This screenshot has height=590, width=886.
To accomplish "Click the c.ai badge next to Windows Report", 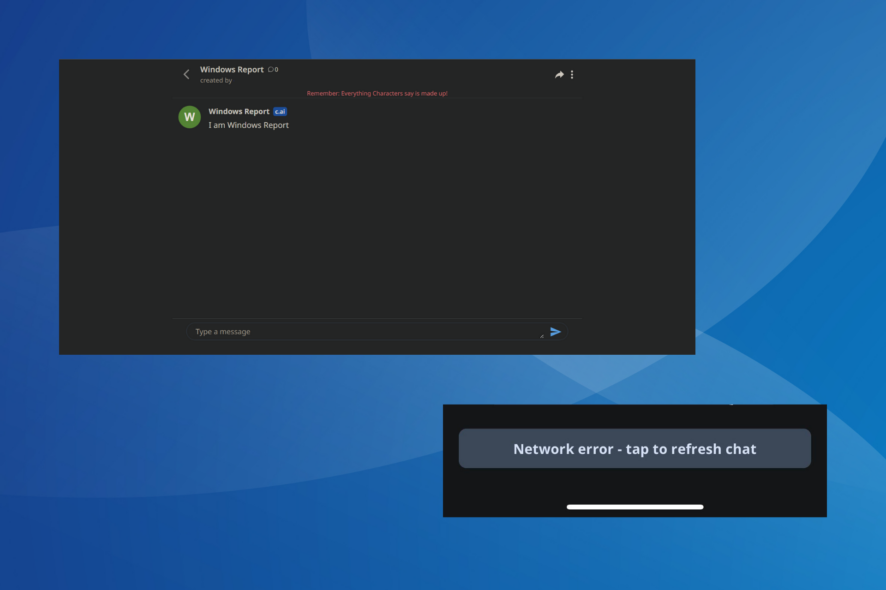I will pyautogui.click(x=279, y=111).
